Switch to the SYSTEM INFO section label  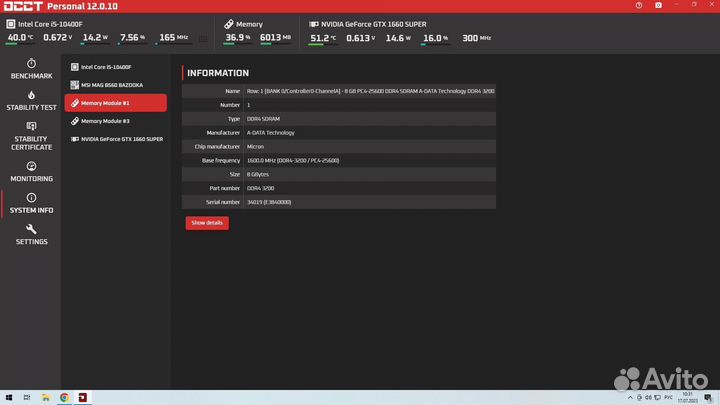(31, 210)
